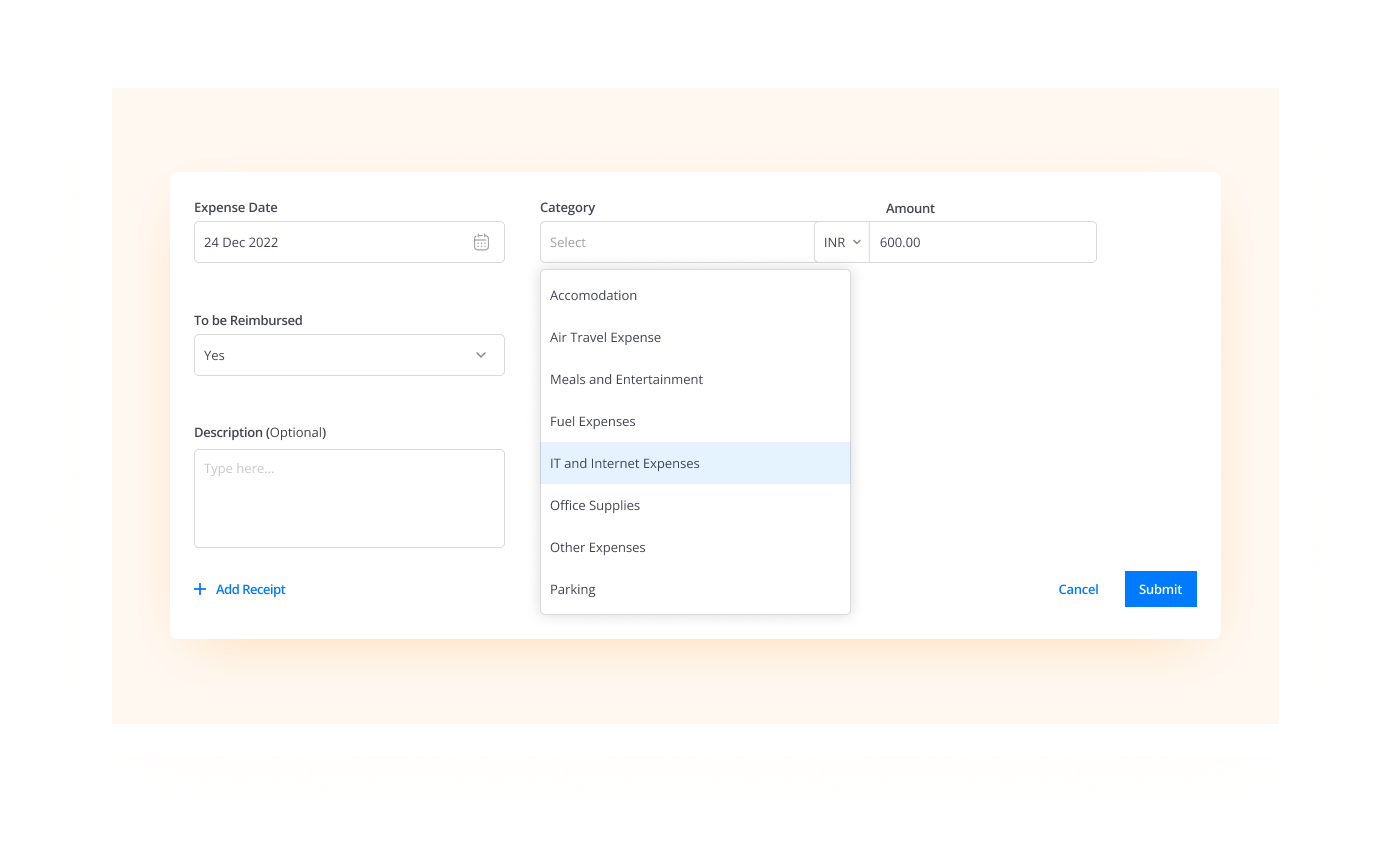Open the To be Reimbursed dropdown
Screen dimensions: 1391x860
[349, 355]
